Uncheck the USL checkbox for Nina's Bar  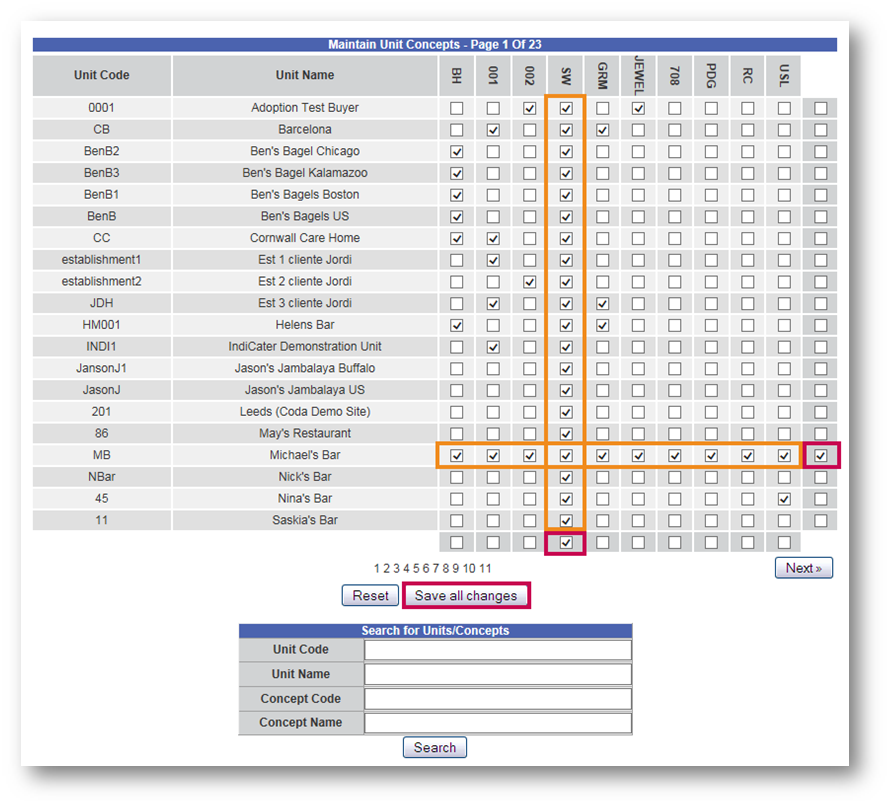(x=785, y=499)
